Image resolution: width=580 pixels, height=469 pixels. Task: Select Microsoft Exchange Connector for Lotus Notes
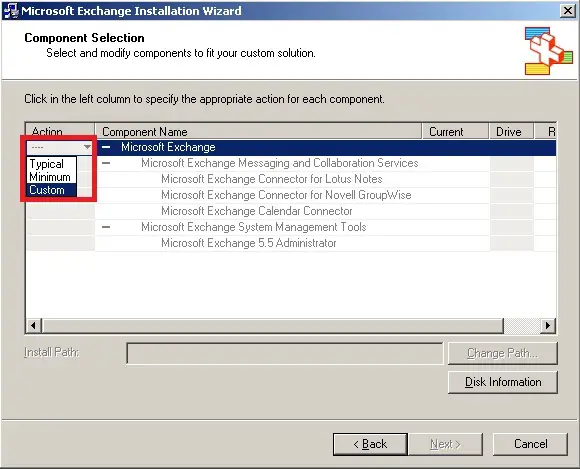[x=272, y=179]
